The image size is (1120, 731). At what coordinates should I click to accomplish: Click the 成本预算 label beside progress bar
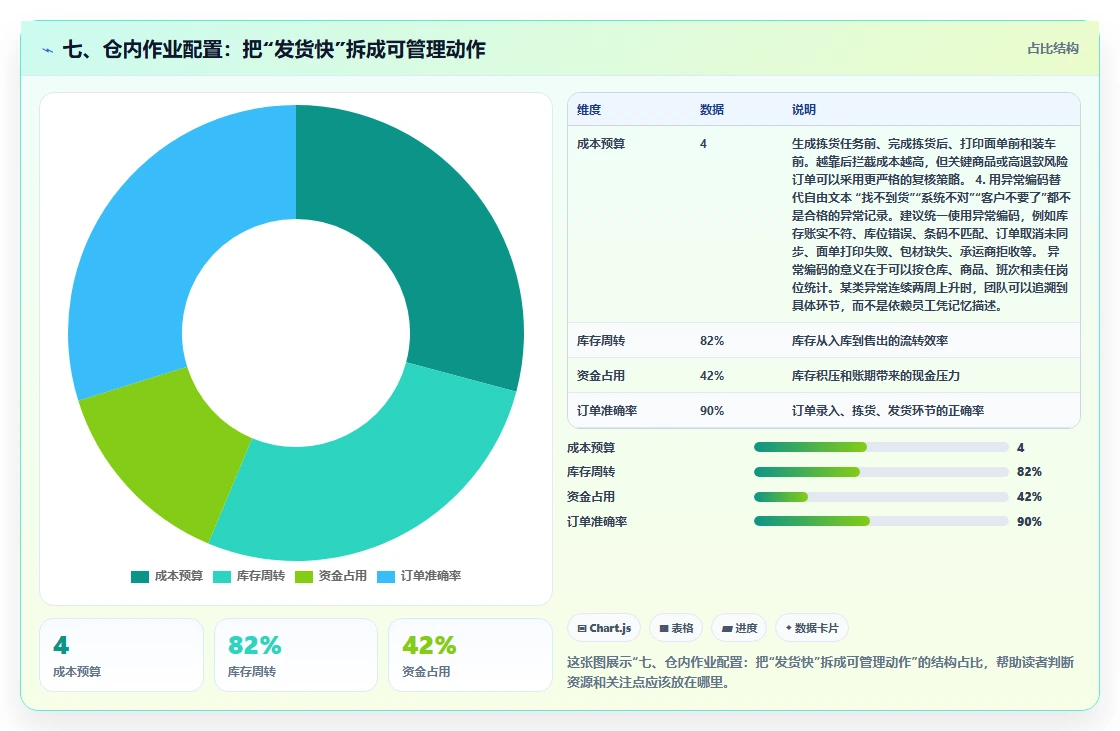[x=591, y=447]
